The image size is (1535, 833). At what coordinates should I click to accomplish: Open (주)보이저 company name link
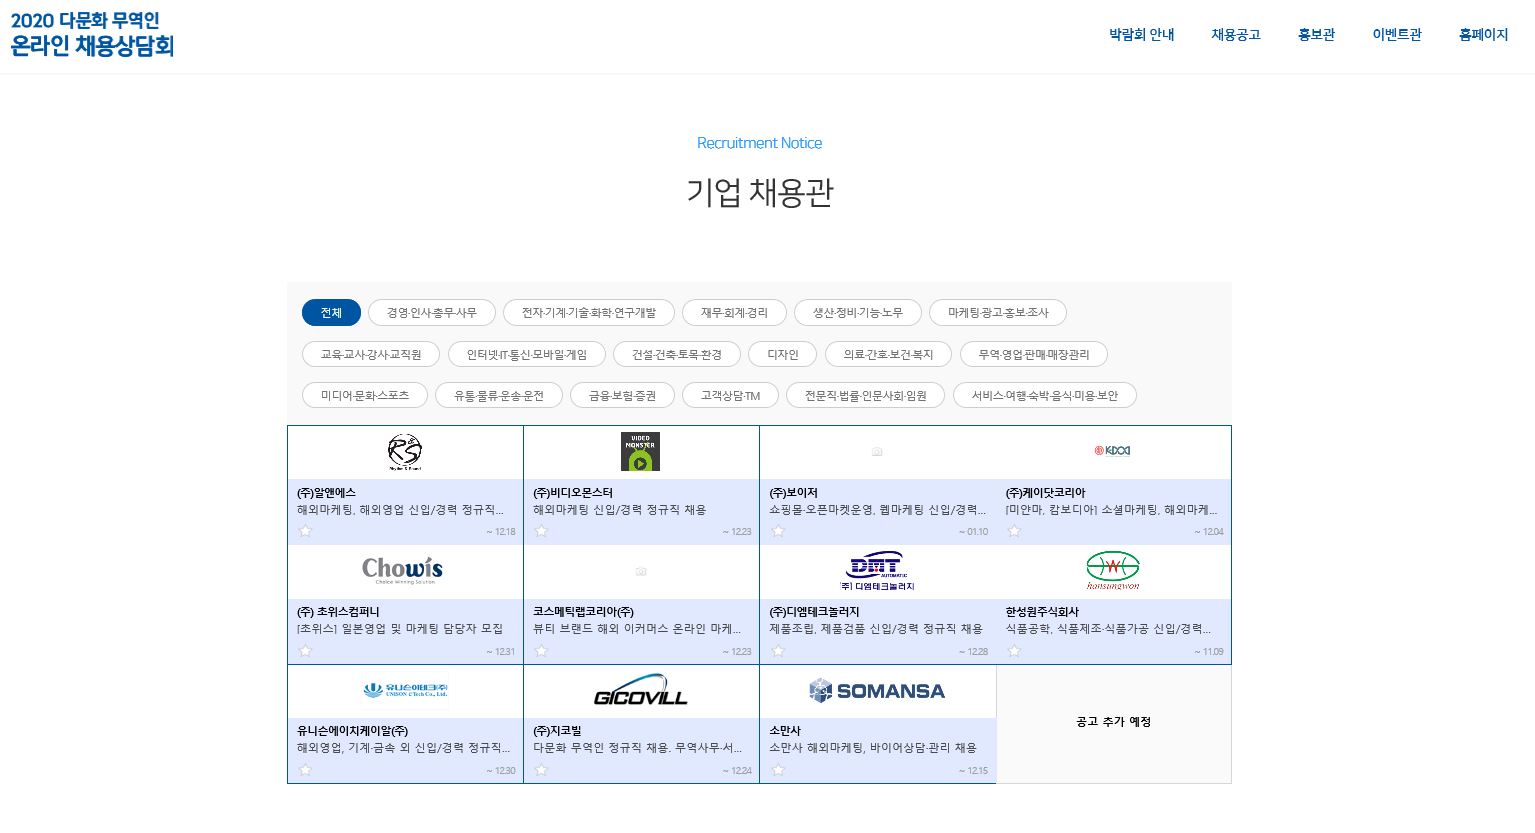point(793,493)
